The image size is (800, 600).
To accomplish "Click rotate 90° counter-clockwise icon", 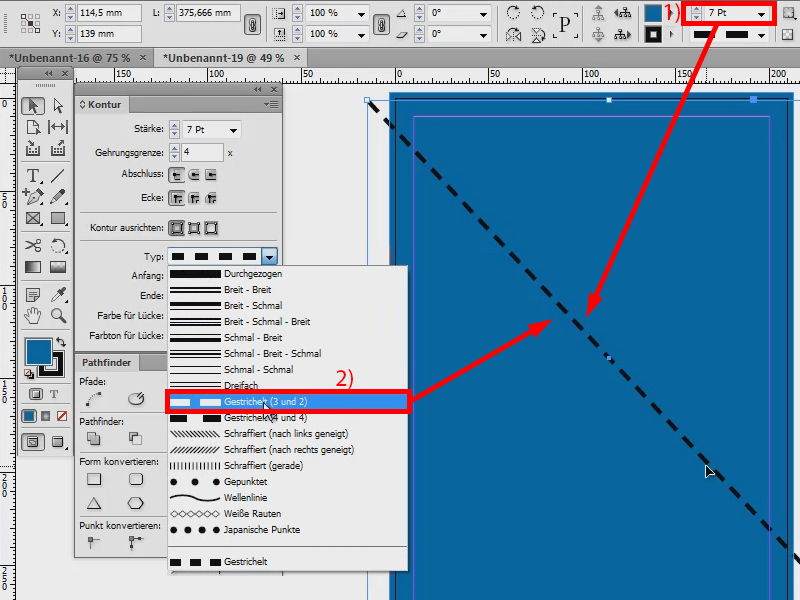I will click(537, 12).
